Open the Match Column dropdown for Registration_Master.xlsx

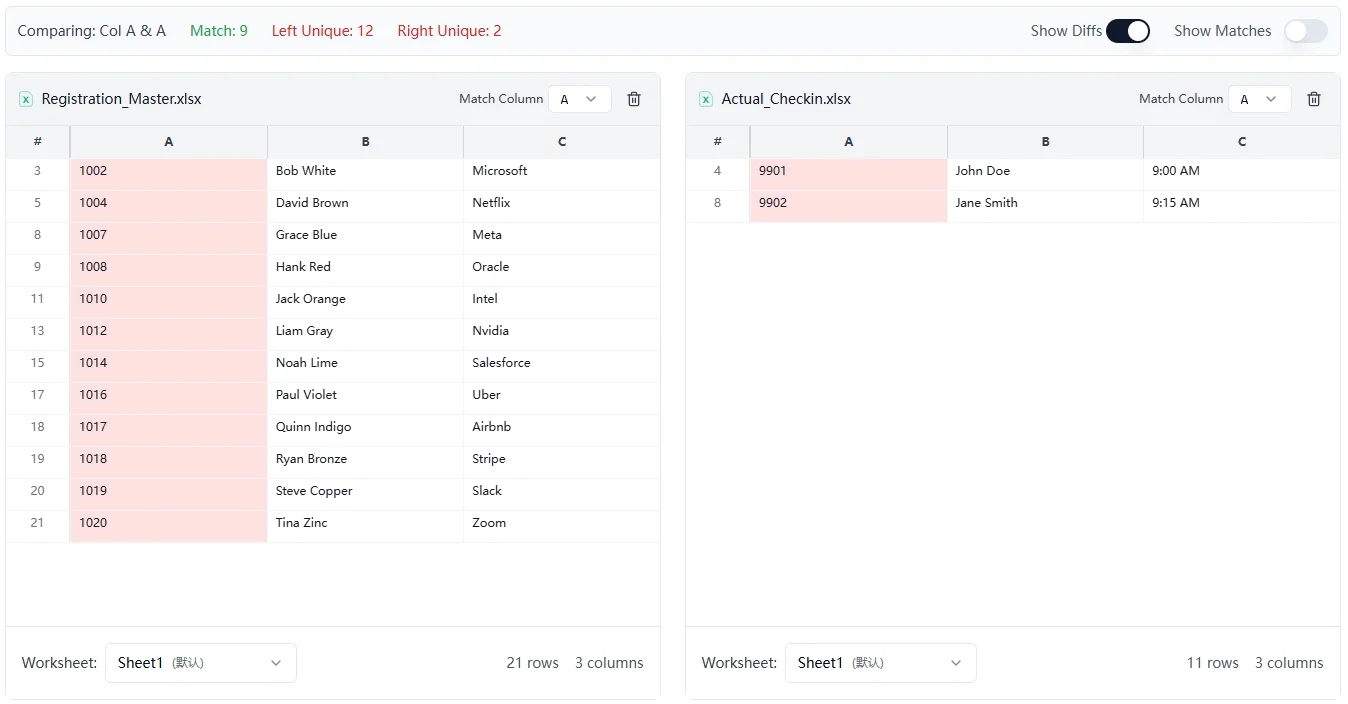(x=580, y=99)
